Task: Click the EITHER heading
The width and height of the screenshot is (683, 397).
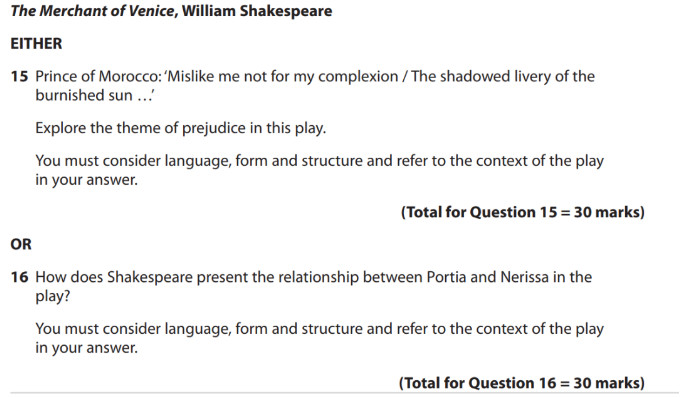Action: pos(36,44)
